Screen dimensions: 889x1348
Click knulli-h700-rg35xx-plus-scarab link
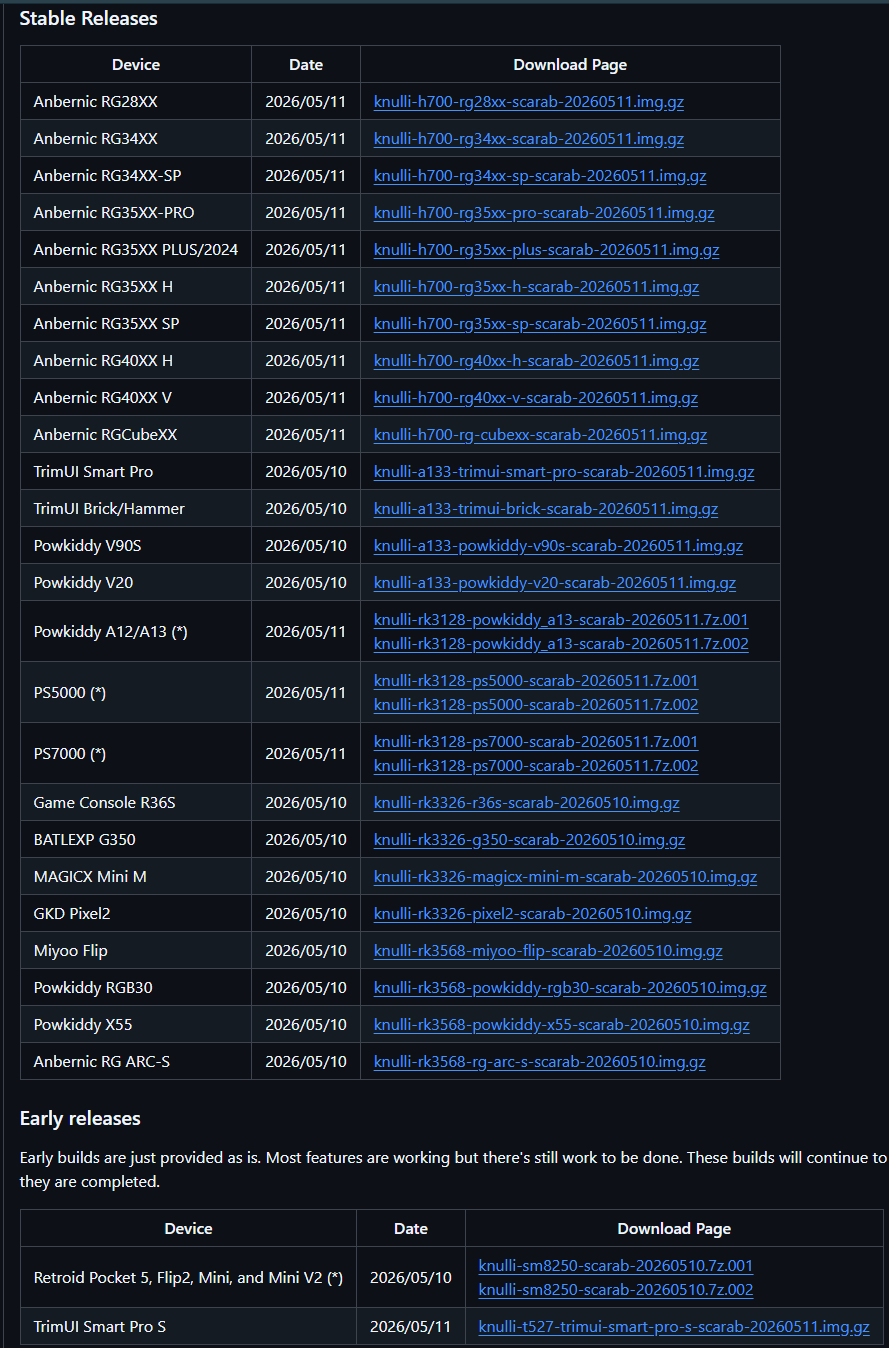[547, 249]
